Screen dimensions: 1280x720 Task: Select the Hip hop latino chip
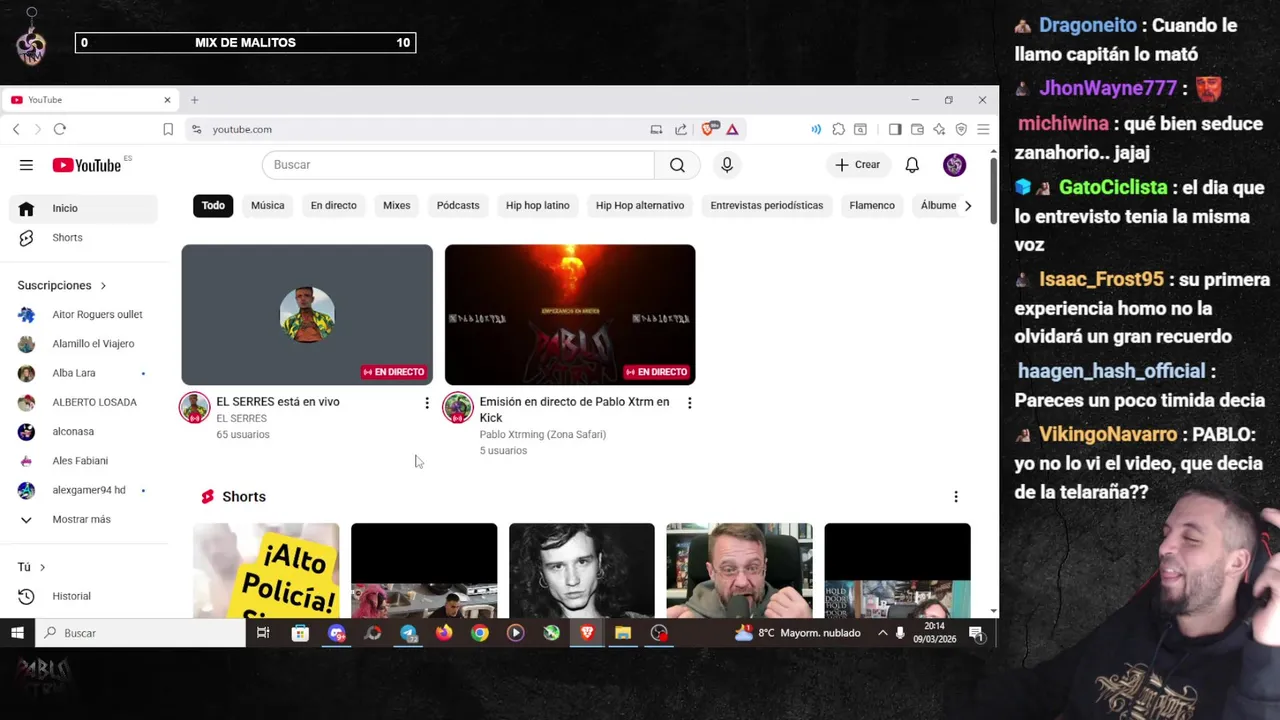point(538,206)
